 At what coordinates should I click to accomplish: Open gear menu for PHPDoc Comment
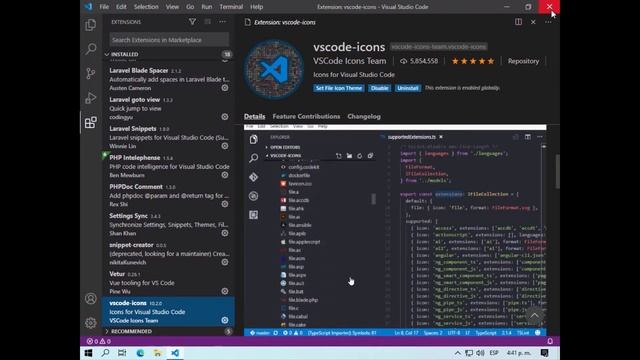[x=225, y=204]
